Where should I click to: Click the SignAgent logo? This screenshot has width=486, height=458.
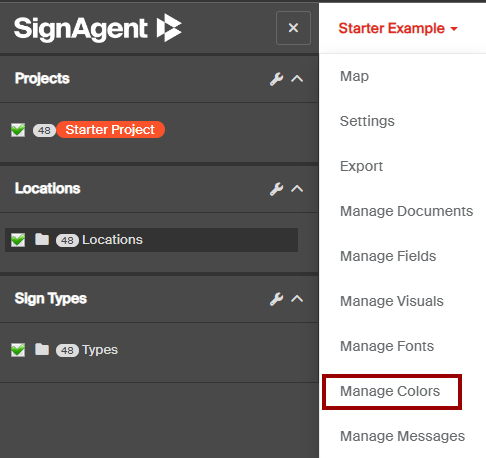click(x=98, y=28)
